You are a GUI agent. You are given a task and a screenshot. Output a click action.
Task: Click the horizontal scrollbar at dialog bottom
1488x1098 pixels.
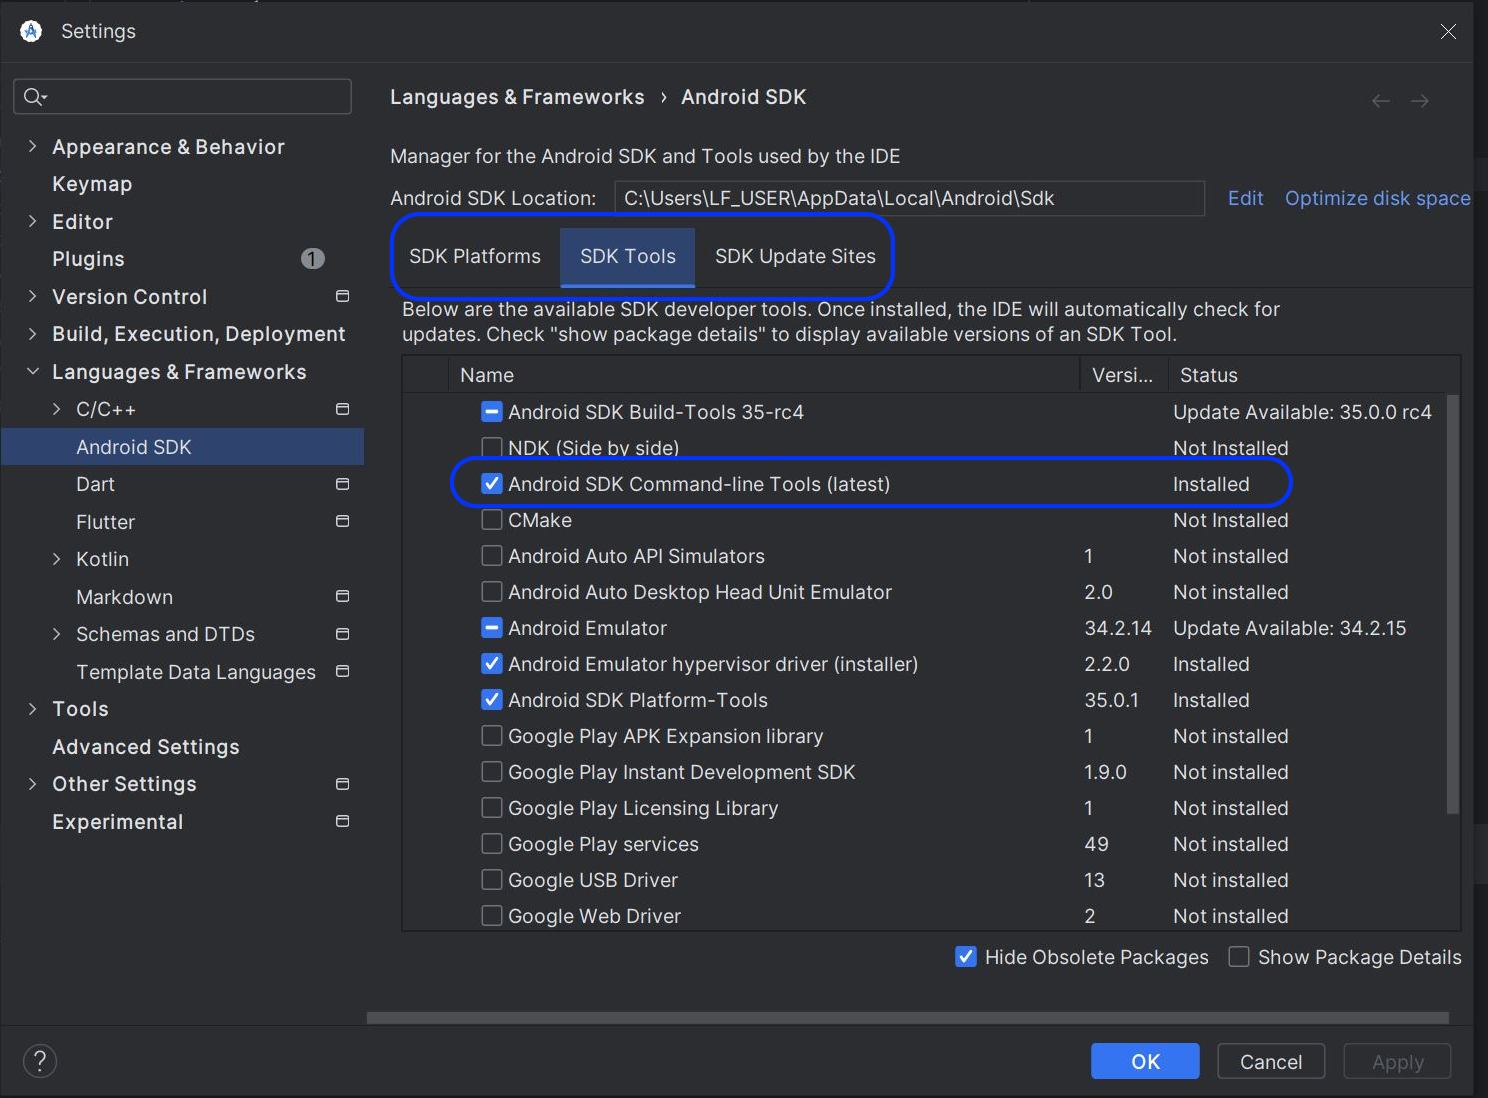pyautogui.click(x=908, y=1018)
